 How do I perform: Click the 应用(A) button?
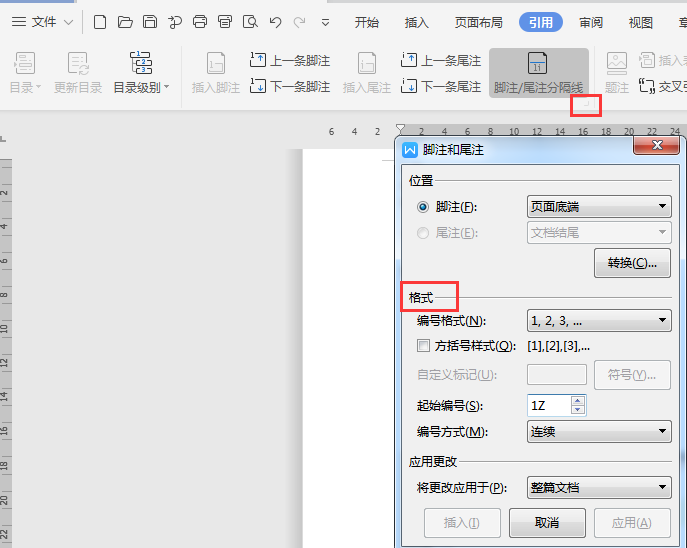[632, 523]
